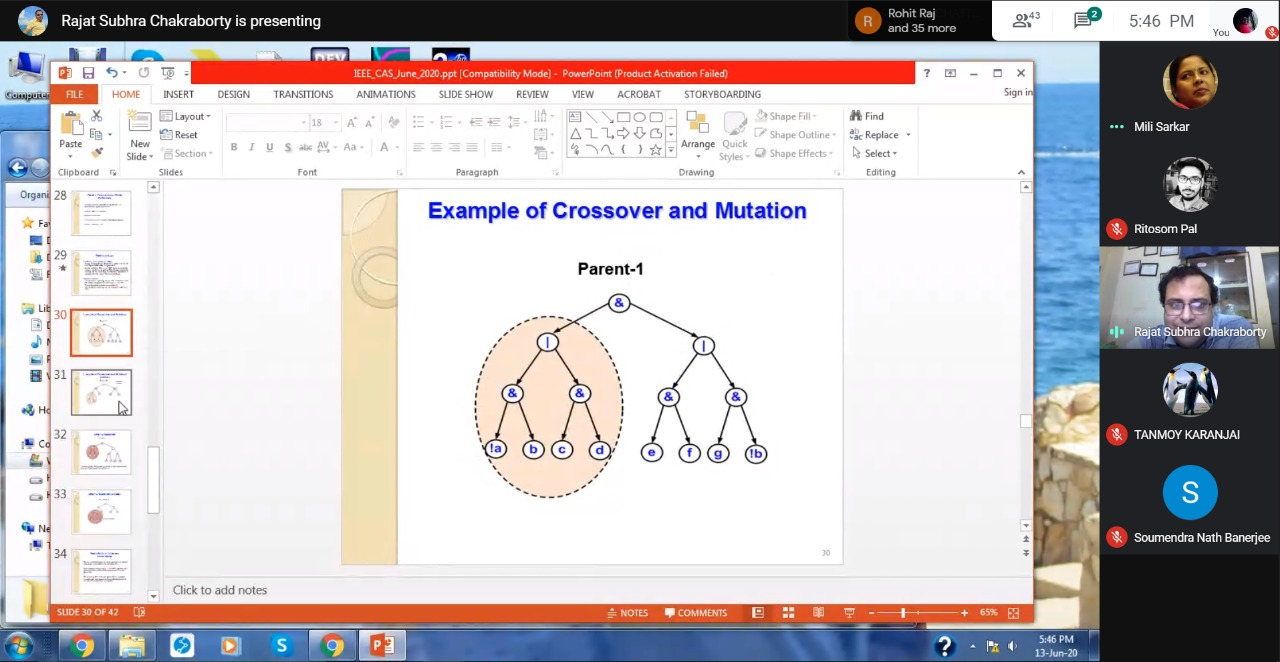The height and width of the screenshot is (662, 1280).
Task: Toggle the Comments pane in status bar
Action: tap(694, 613)
